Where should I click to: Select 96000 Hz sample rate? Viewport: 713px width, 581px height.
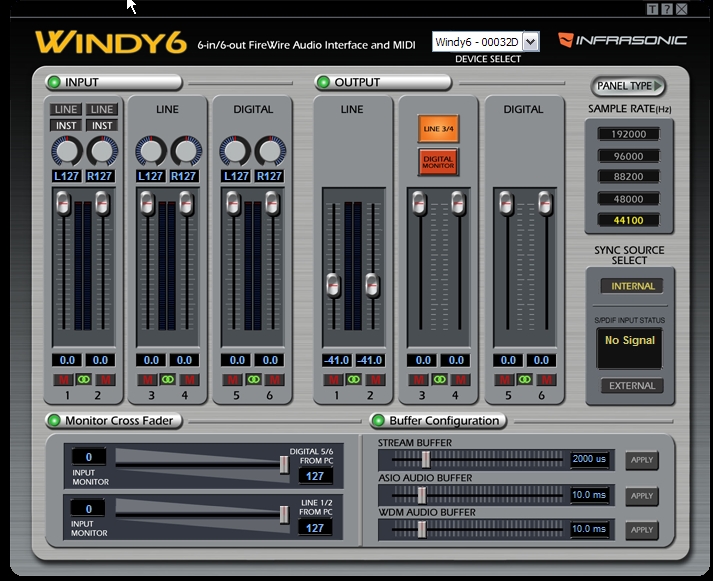click(x=628, y=156)
